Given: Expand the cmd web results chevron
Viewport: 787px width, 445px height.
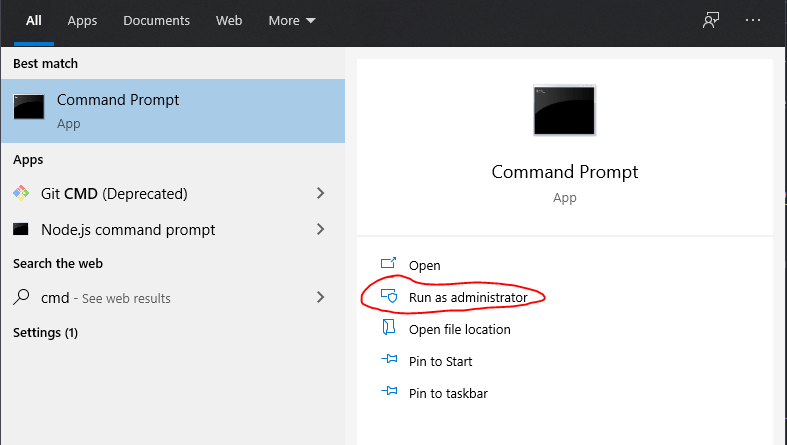Looking at the screenshot, I should (x=320, y=297).
